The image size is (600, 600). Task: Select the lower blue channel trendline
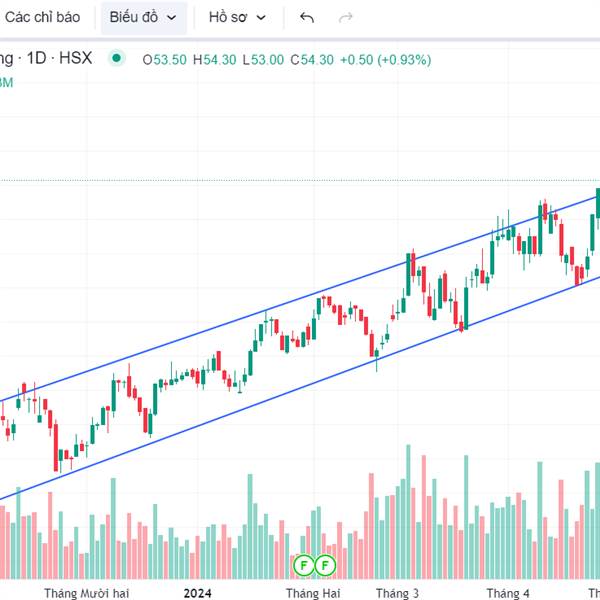(298, 388)
